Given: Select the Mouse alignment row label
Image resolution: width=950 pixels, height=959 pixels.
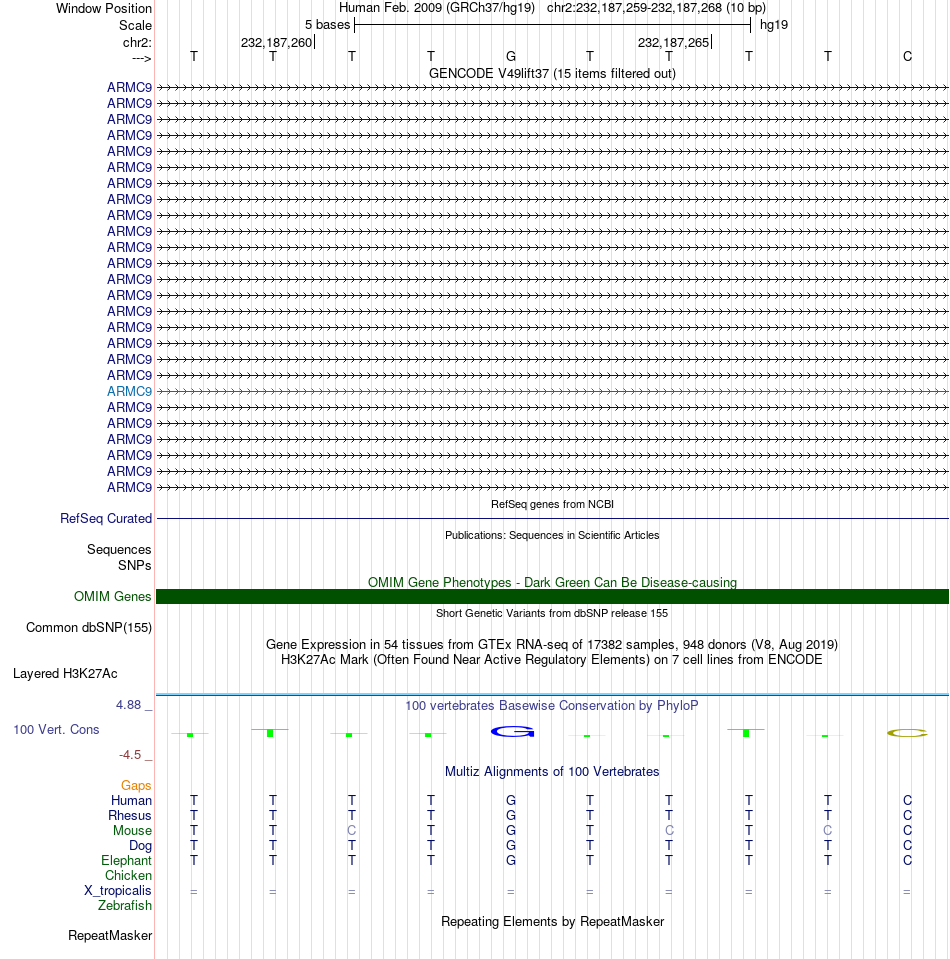Looking at the screenshot, I should click(x=132, y=831).
